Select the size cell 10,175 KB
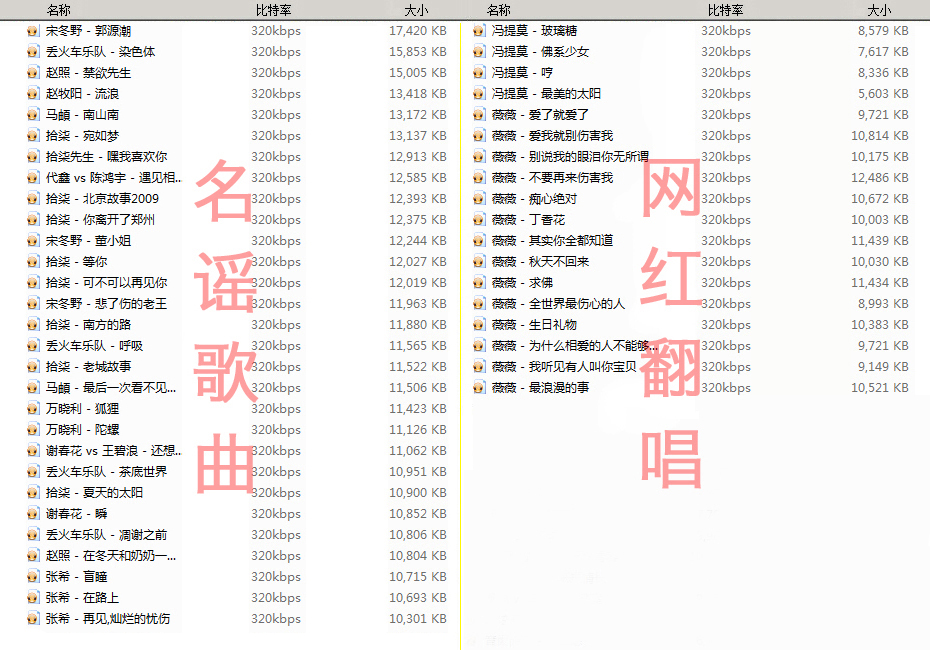Viewport: 930px width, 650px height. (x=880, y=157)
